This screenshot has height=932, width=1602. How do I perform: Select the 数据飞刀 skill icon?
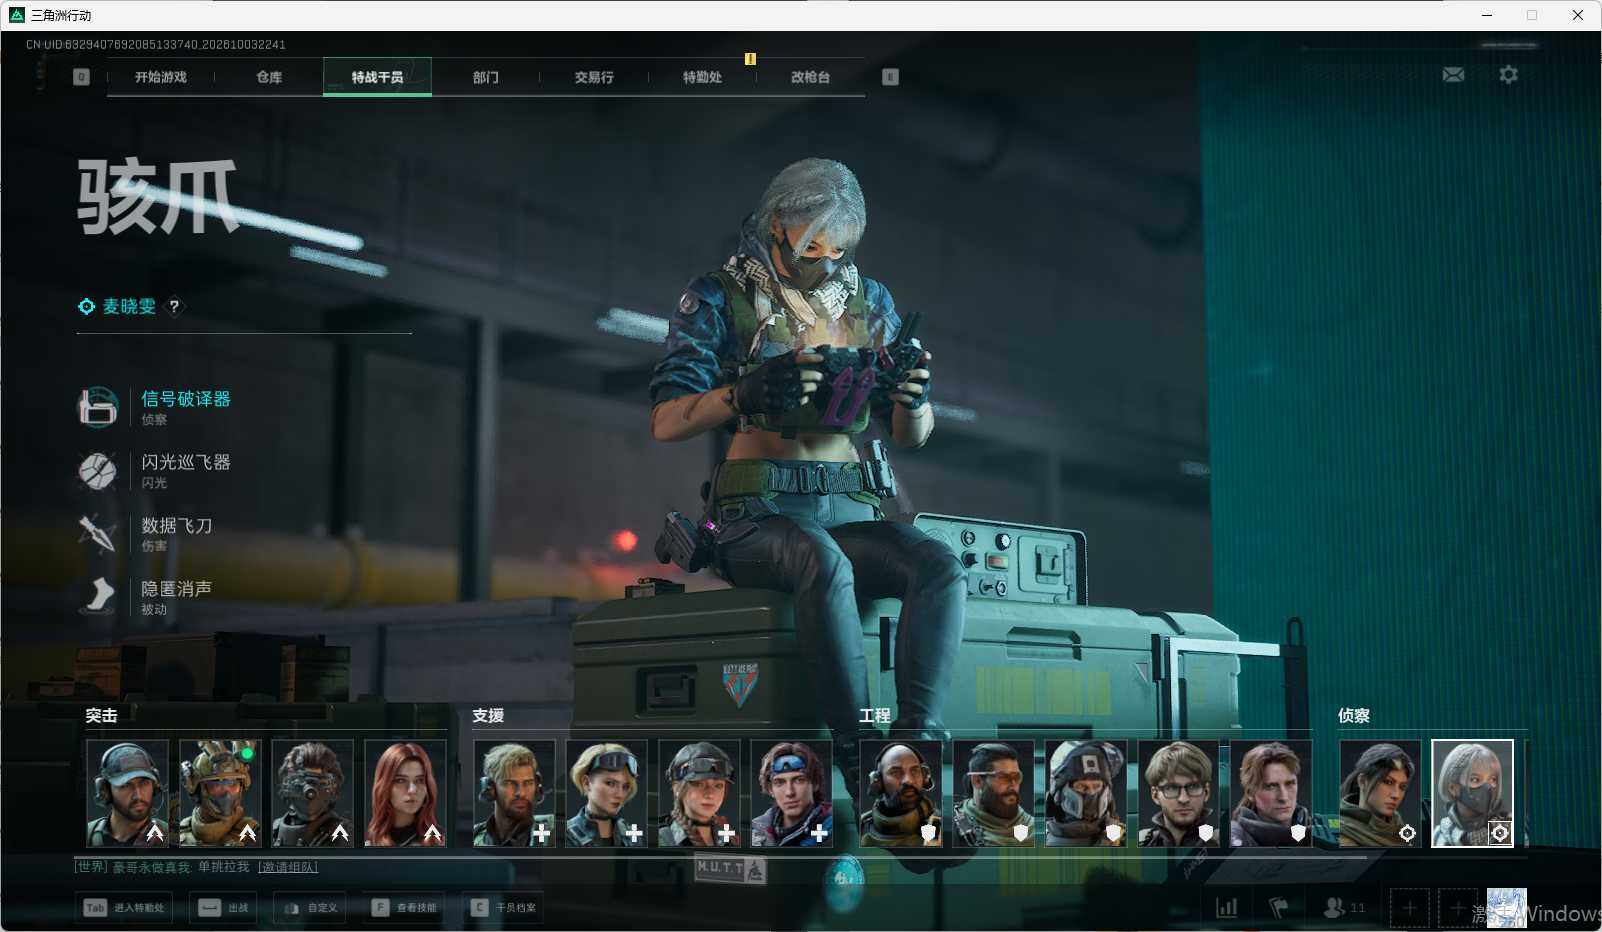[x=98, y=533]
